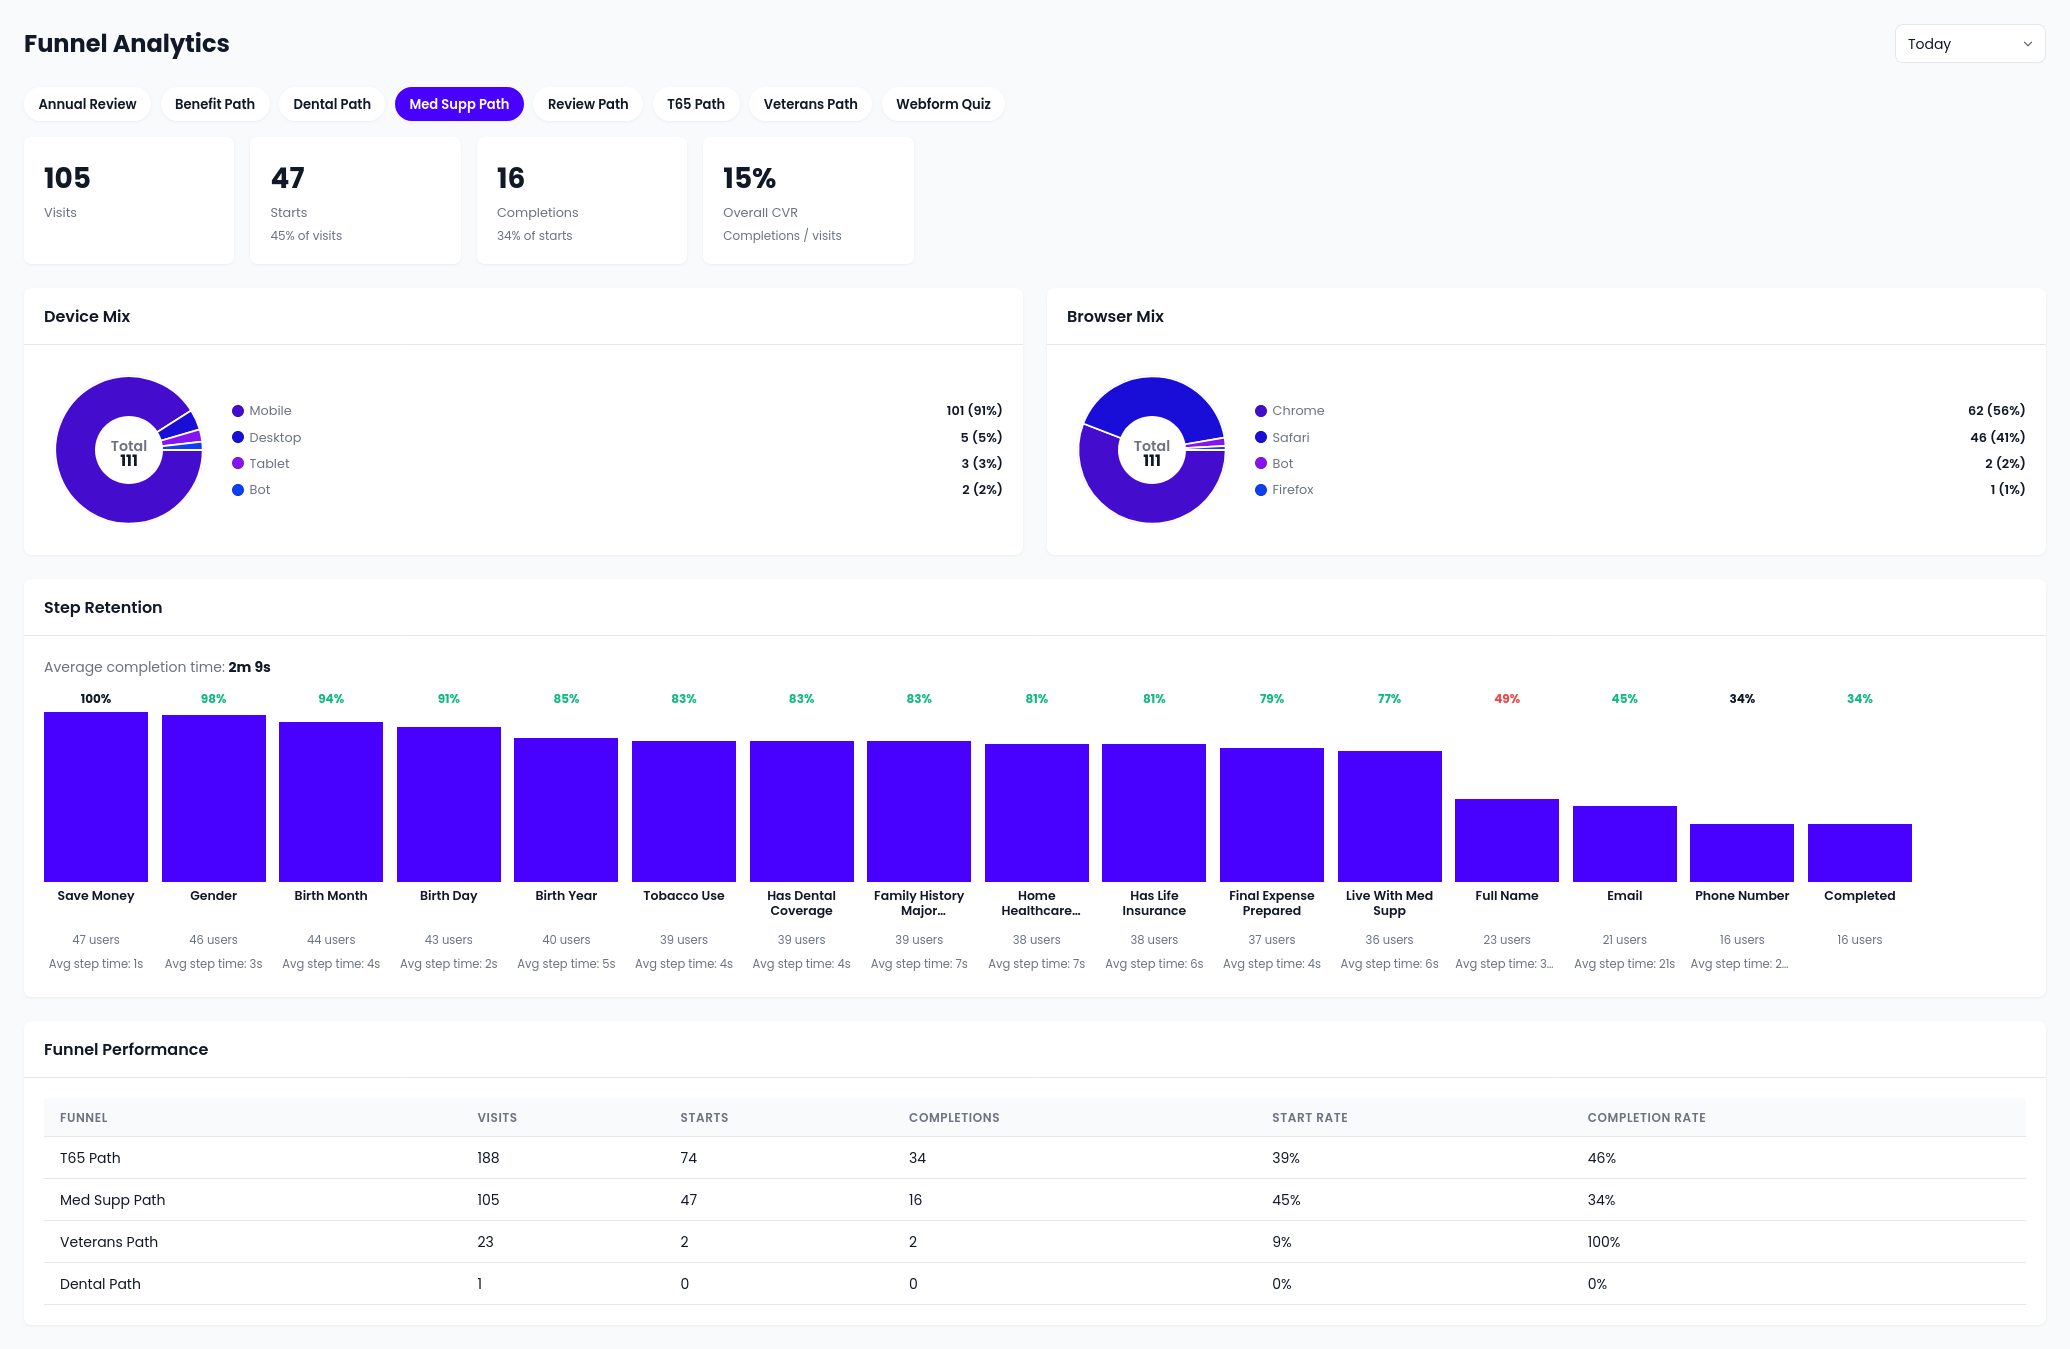
Task: Open the Annual Review funnel dropdown filter
Action: 87,103
